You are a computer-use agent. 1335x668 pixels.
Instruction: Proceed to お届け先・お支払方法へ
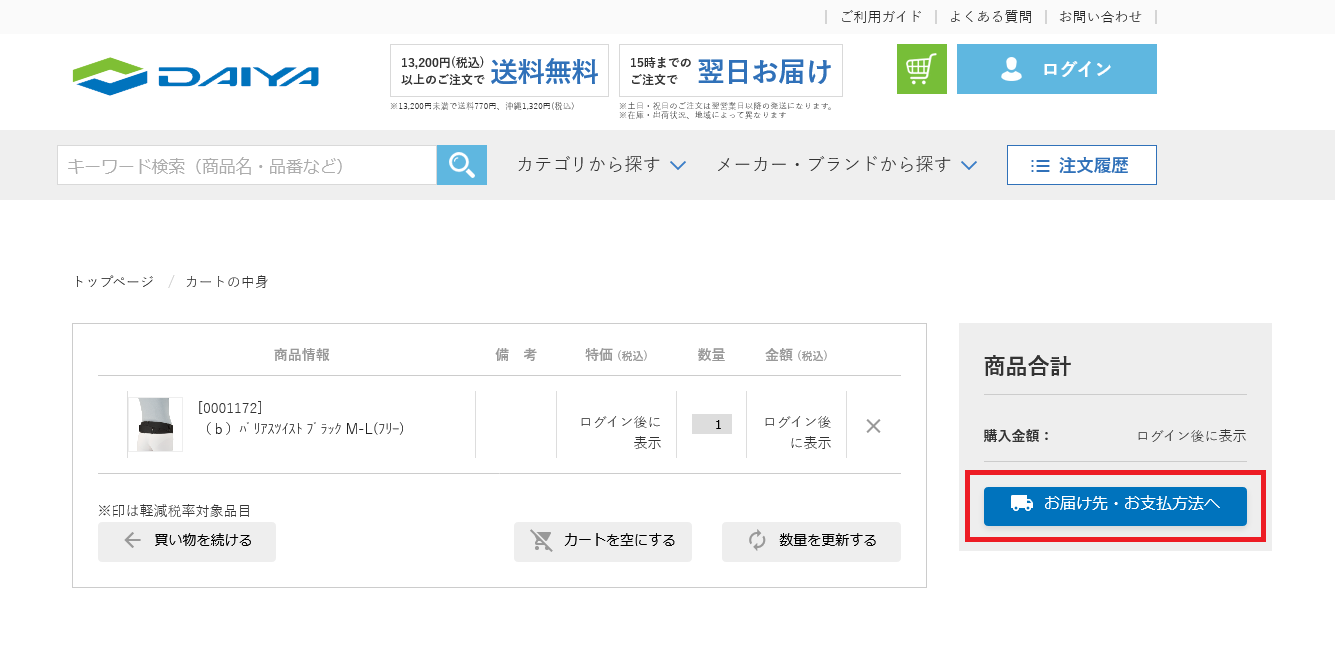pyautogui.click(x=1115, y=505)
